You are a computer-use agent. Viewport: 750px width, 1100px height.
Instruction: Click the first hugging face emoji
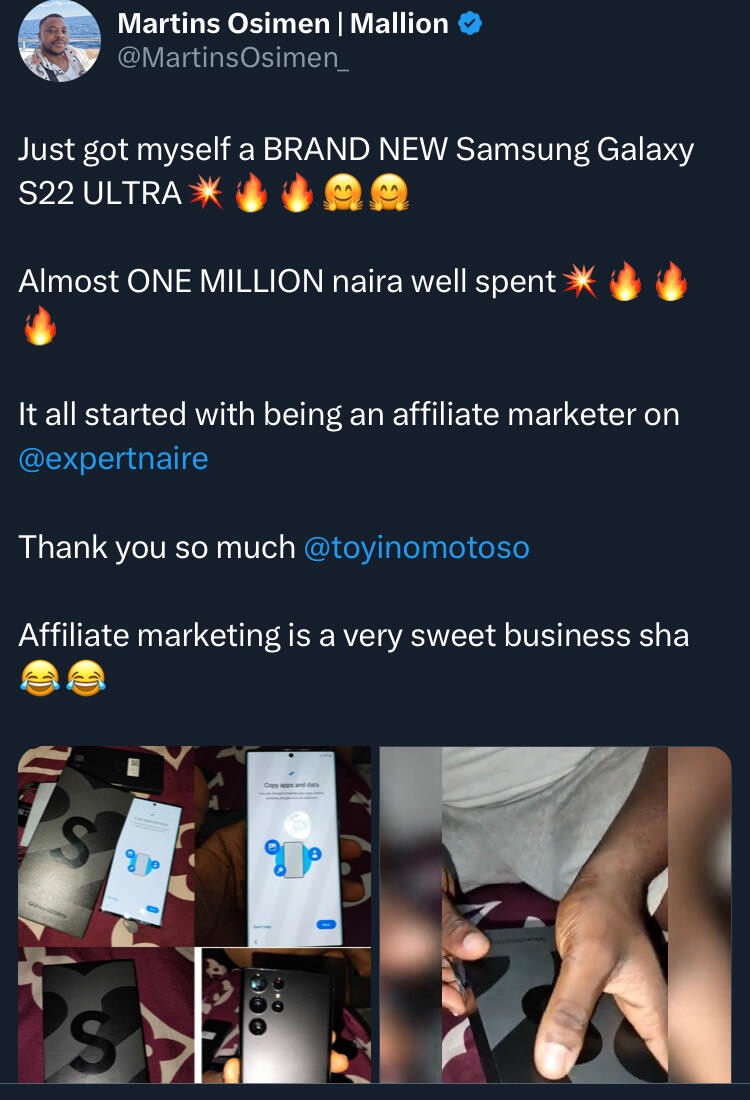(342, 193)
